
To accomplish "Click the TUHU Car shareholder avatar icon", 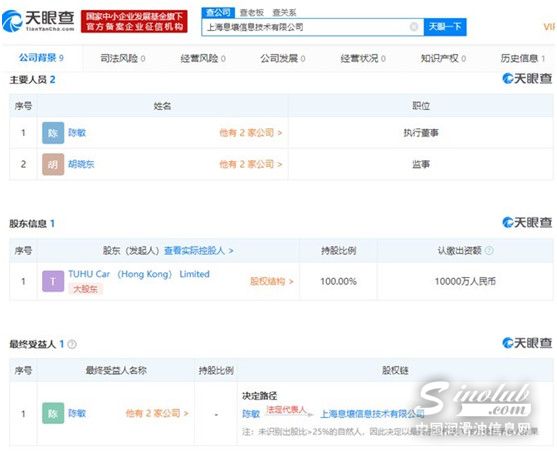I will coord(53,281).
